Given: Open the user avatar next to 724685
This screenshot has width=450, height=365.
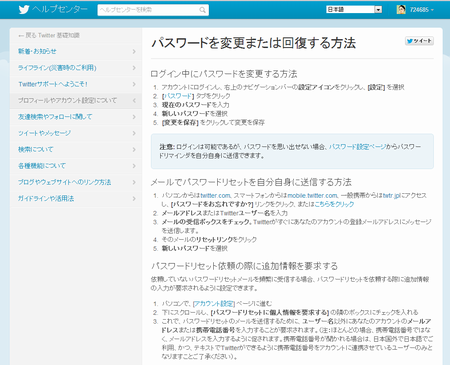Looking at the screenshot, I should (x=401, y=9).
